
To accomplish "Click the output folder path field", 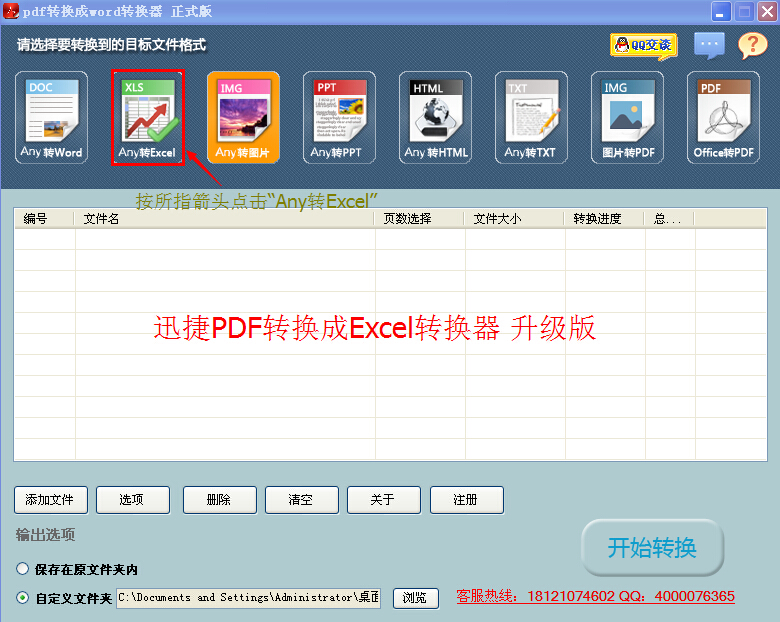I will (x=249, y=598).
